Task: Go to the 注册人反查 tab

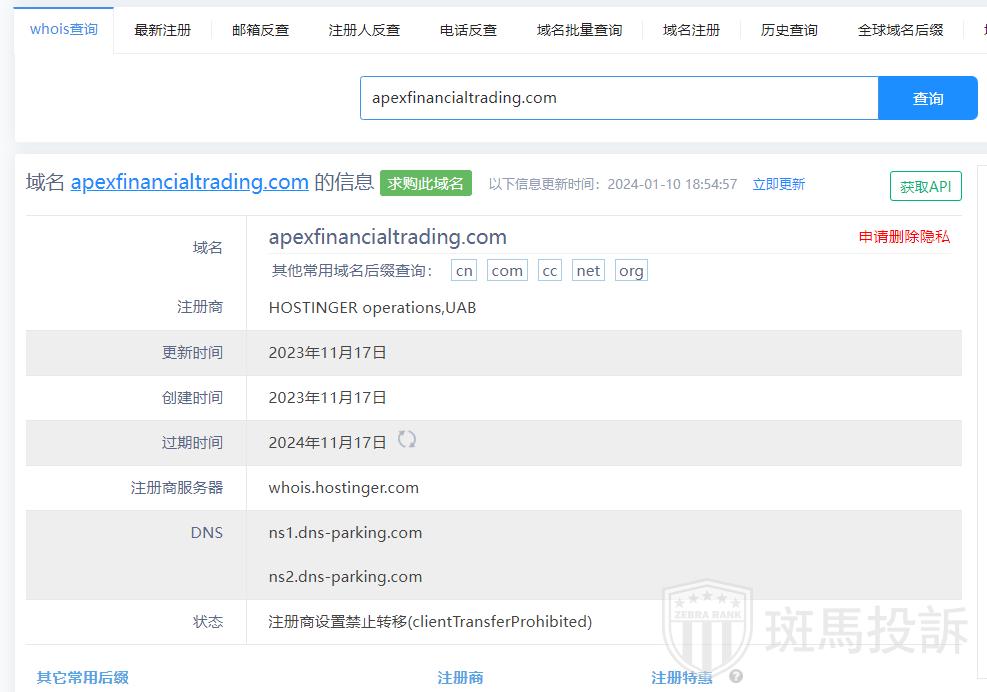Action: click(364, 30)
